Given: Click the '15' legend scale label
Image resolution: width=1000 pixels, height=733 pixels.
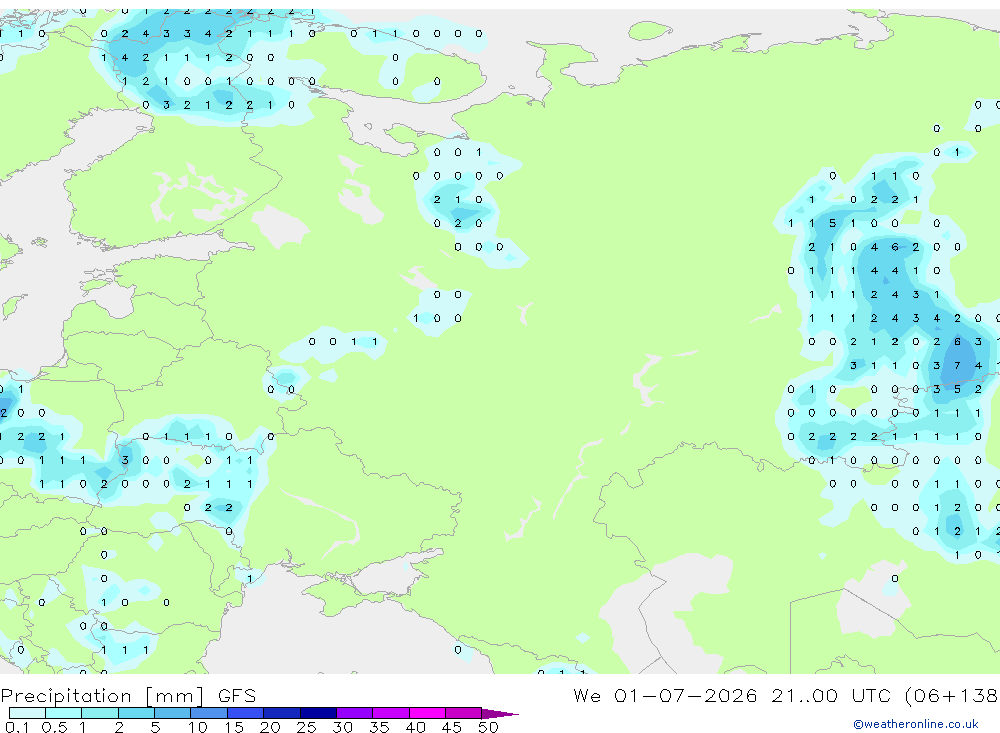Looking at the screenshot, I should 234,727.
